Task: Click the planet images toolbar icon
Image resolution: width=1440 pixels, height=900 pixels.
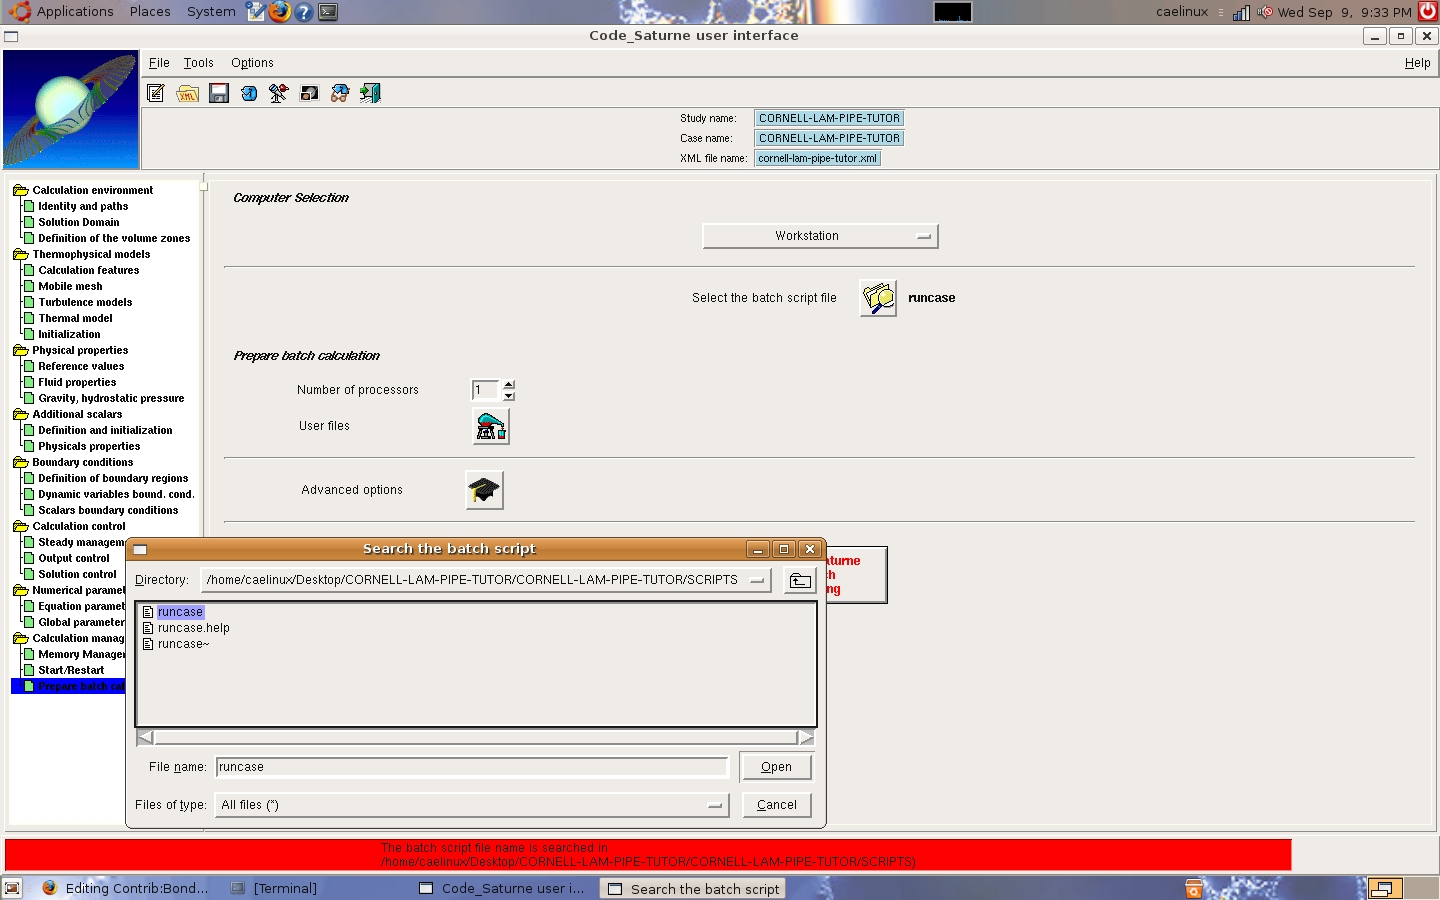Action: coord(310,93)
